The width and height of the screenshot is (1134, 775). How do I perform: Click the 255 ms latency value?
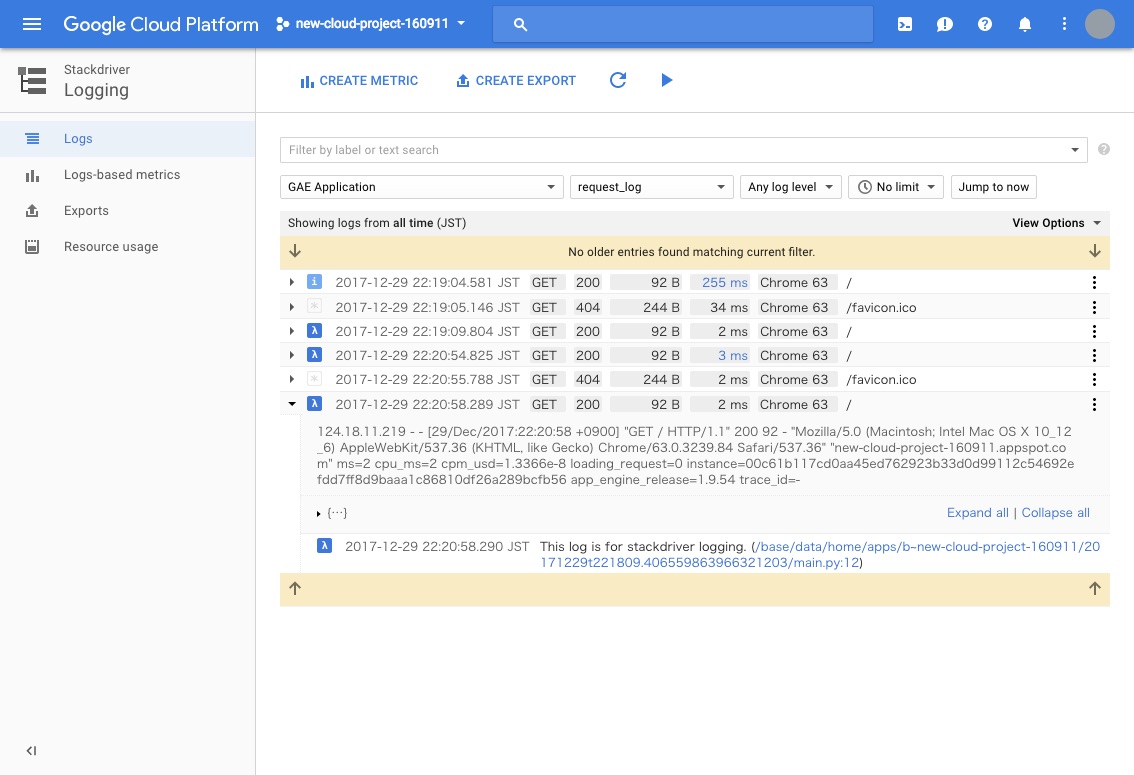[725, 283]
